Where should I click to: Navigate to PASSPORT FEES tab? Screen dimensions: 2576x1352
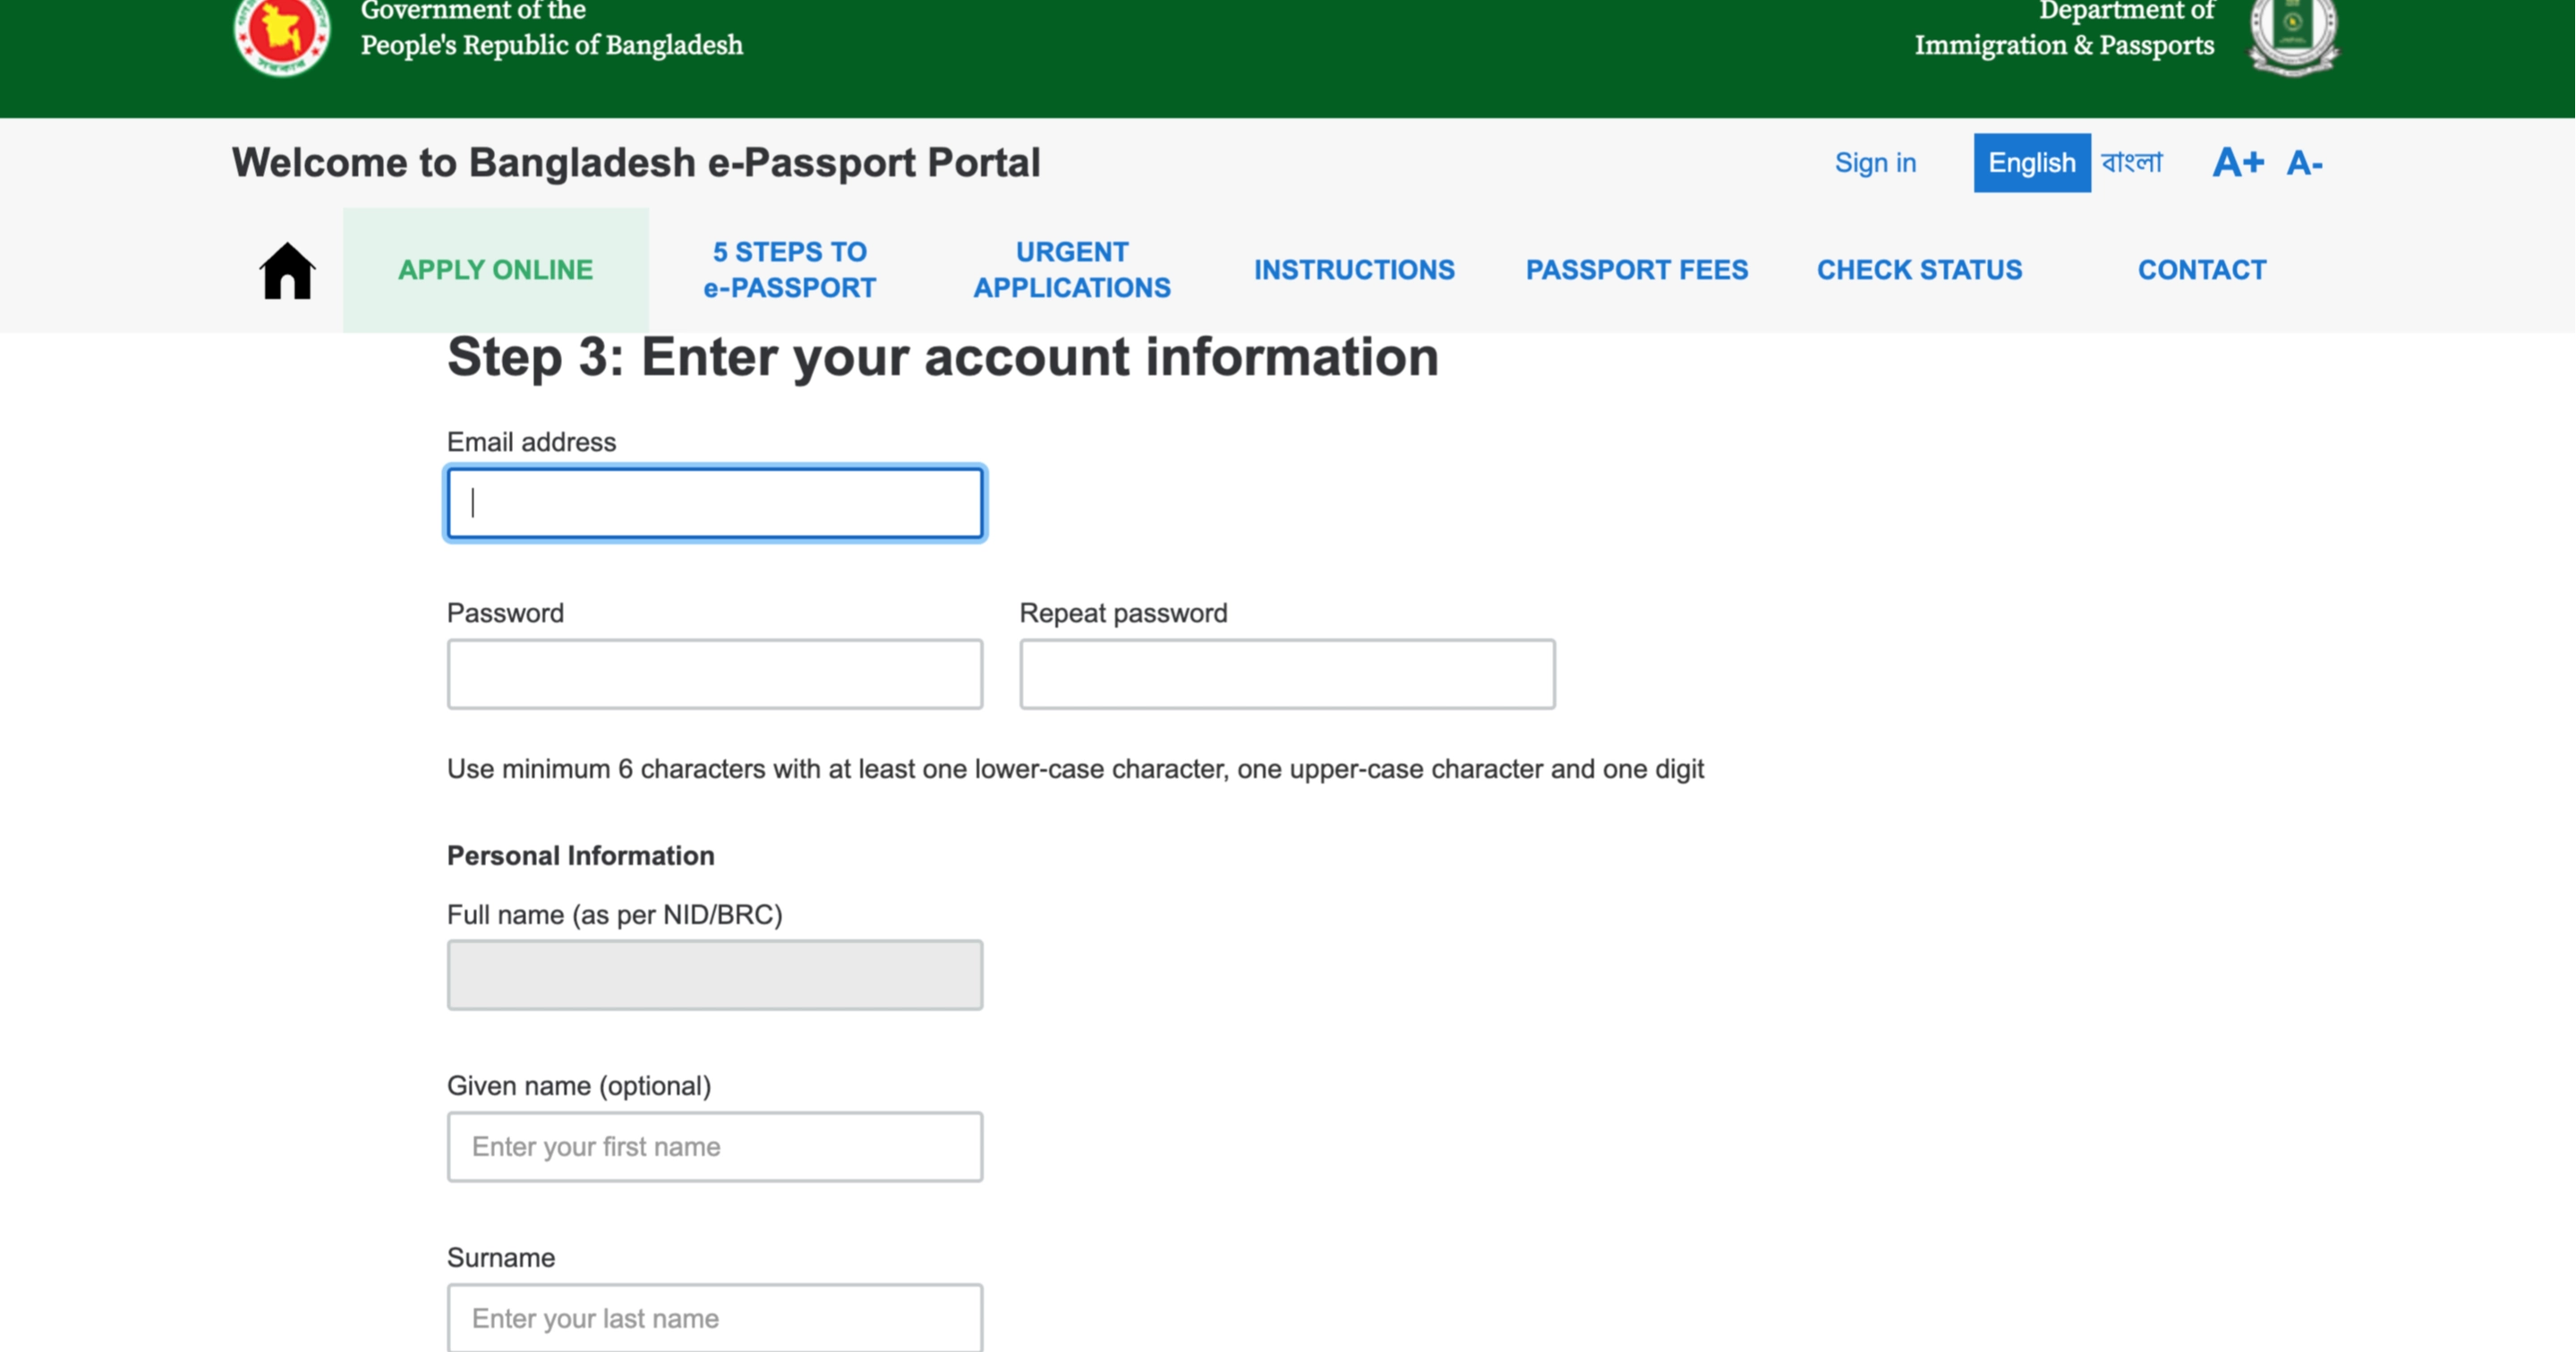(x=1637, y=270)
